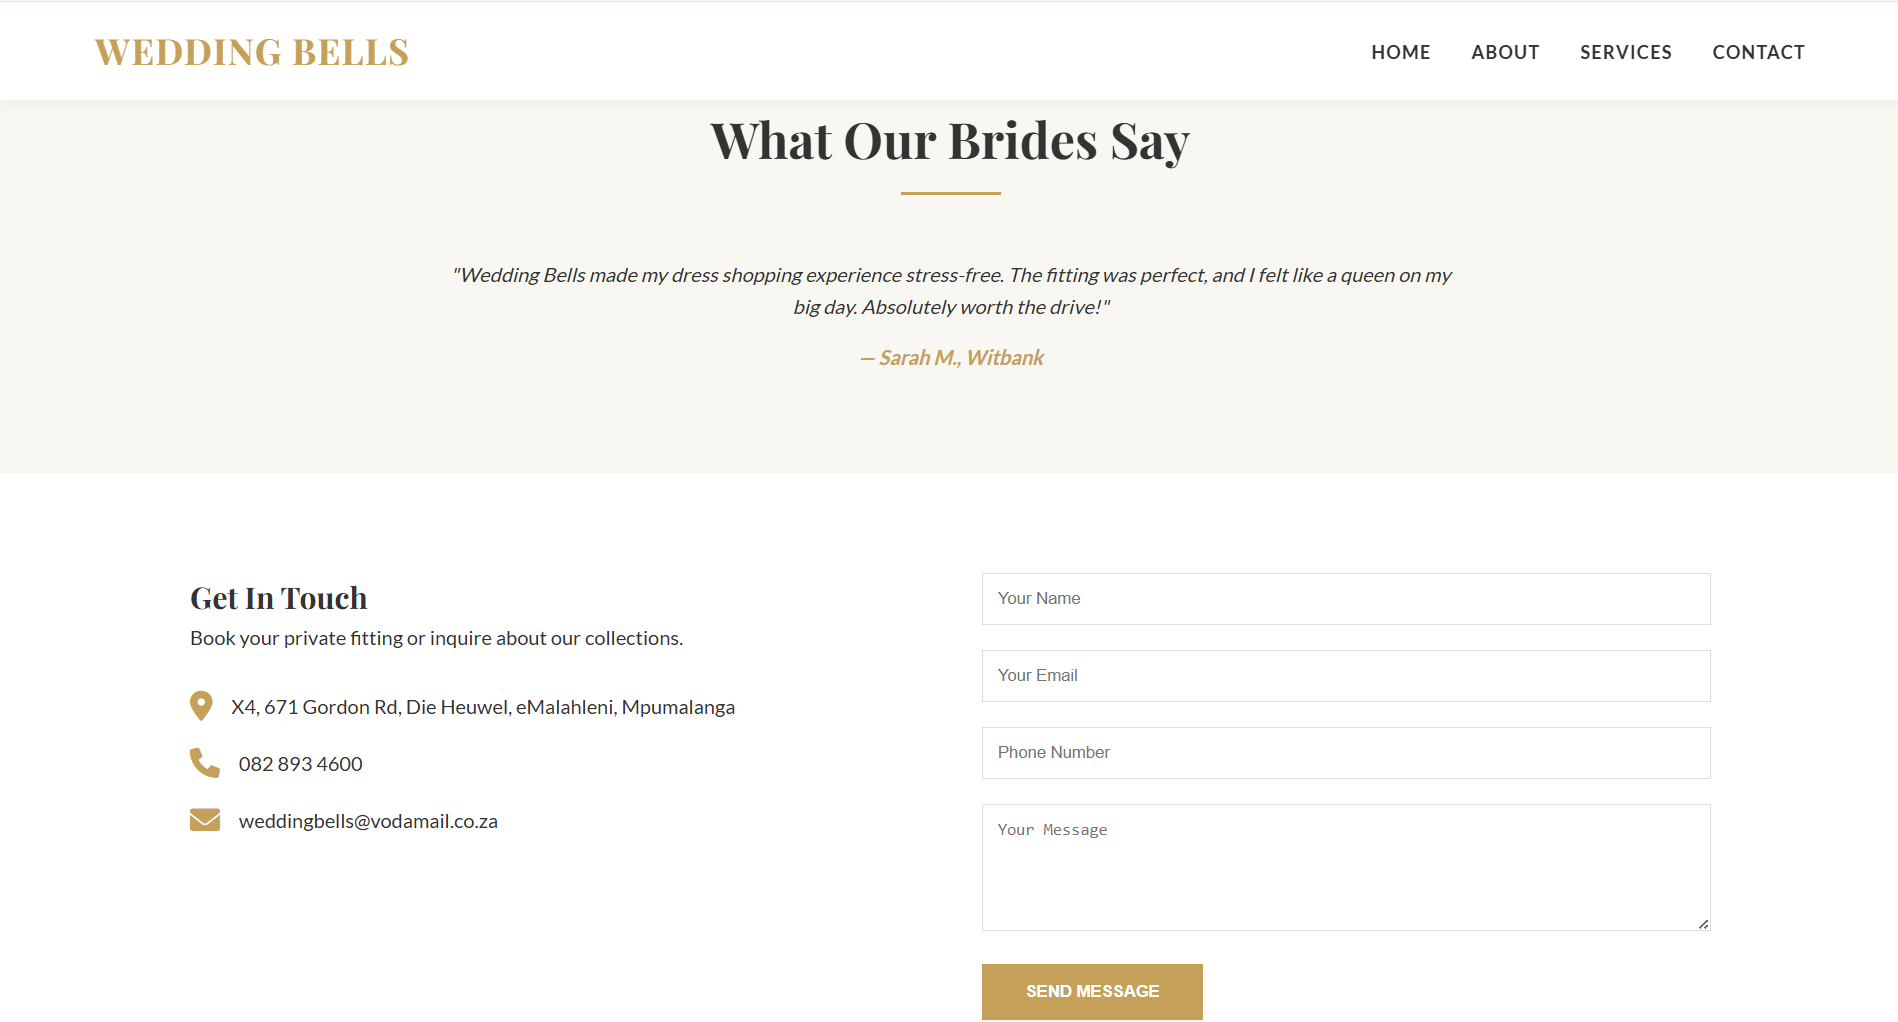Click the message box resize handle
1898x1022 pixels.
[1703, 924]
